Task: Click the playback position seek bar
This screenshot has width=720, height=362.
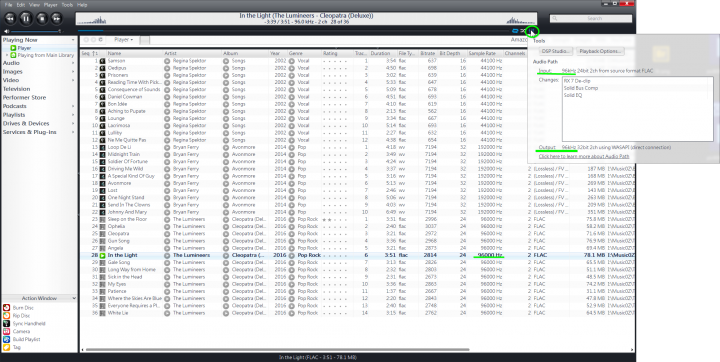Action: point(294,31)
